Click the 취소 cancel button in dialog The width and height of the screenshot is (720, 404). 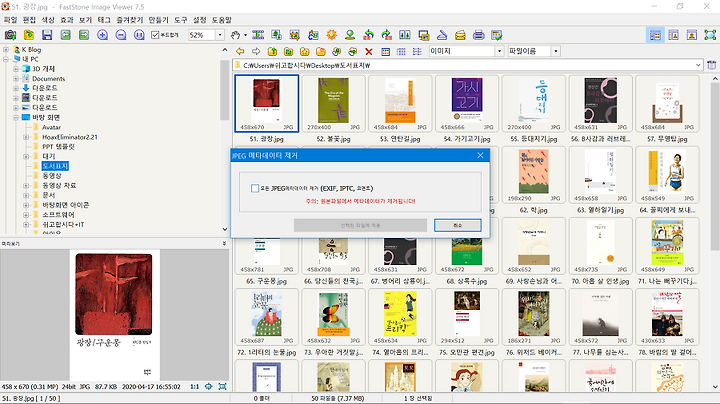[x=458, y=225]
